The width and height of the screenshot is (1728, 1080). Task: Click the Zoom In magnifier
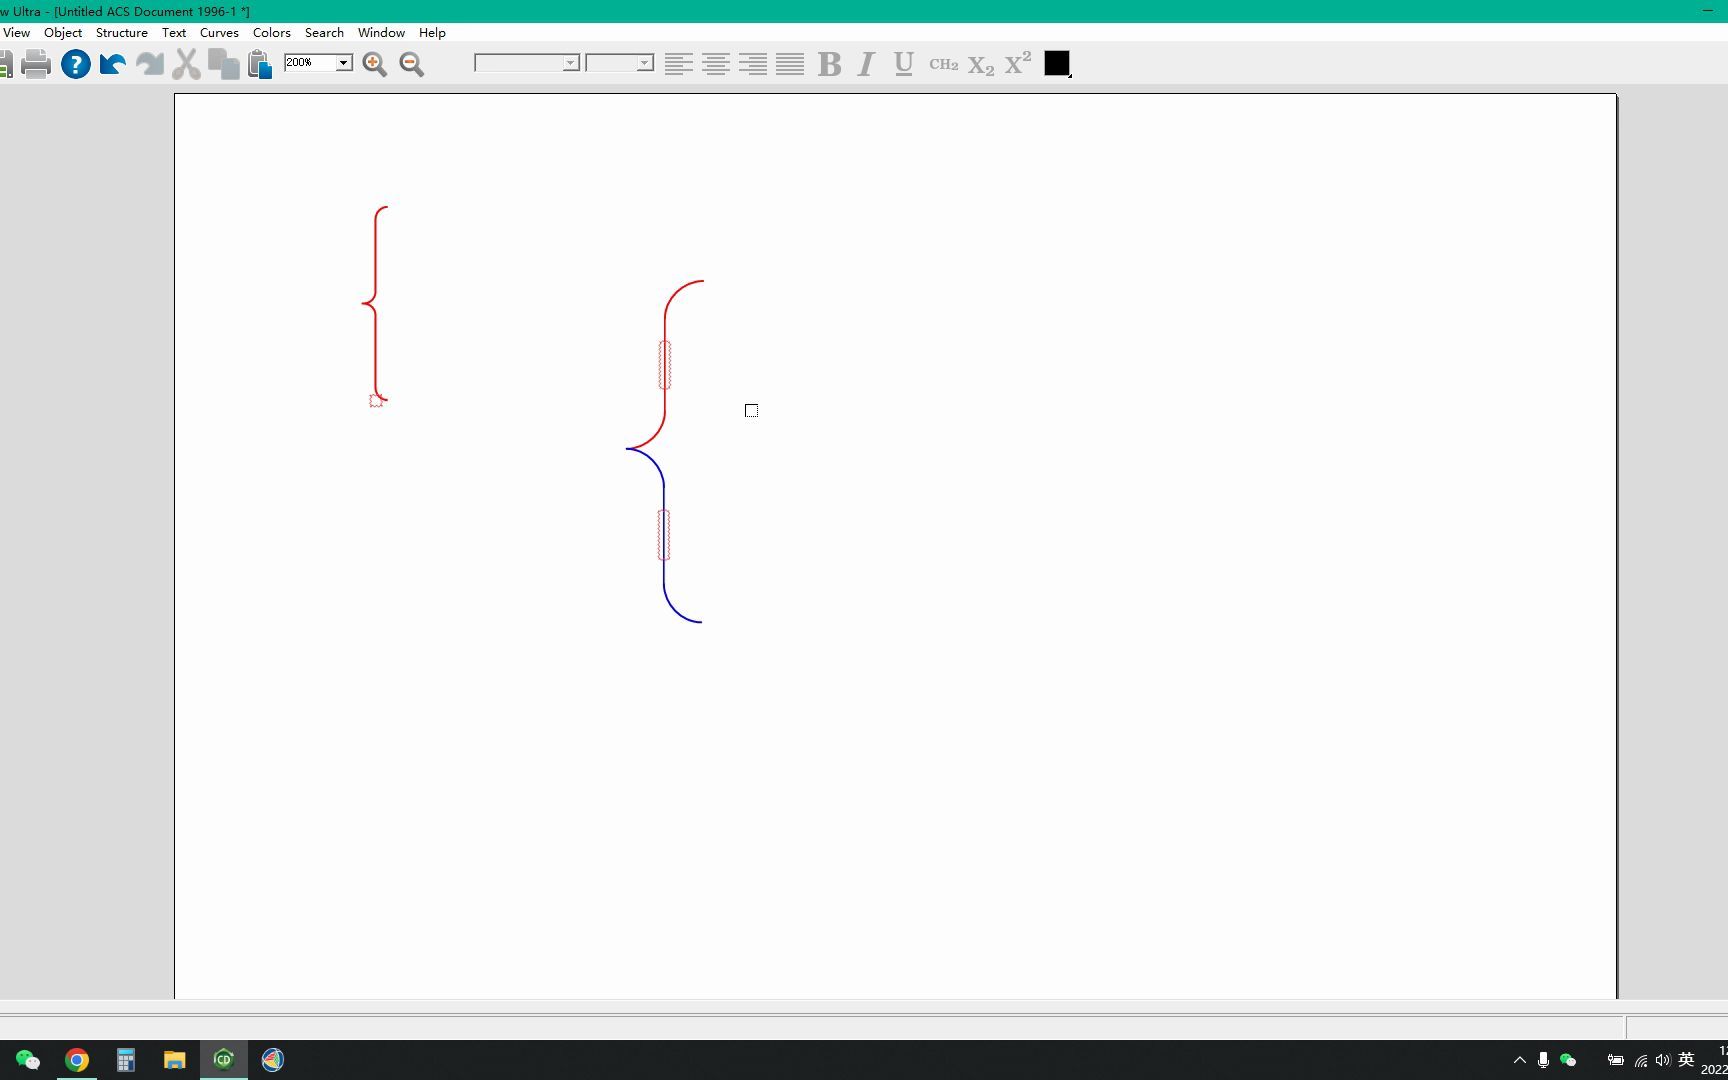pos(375,64)
